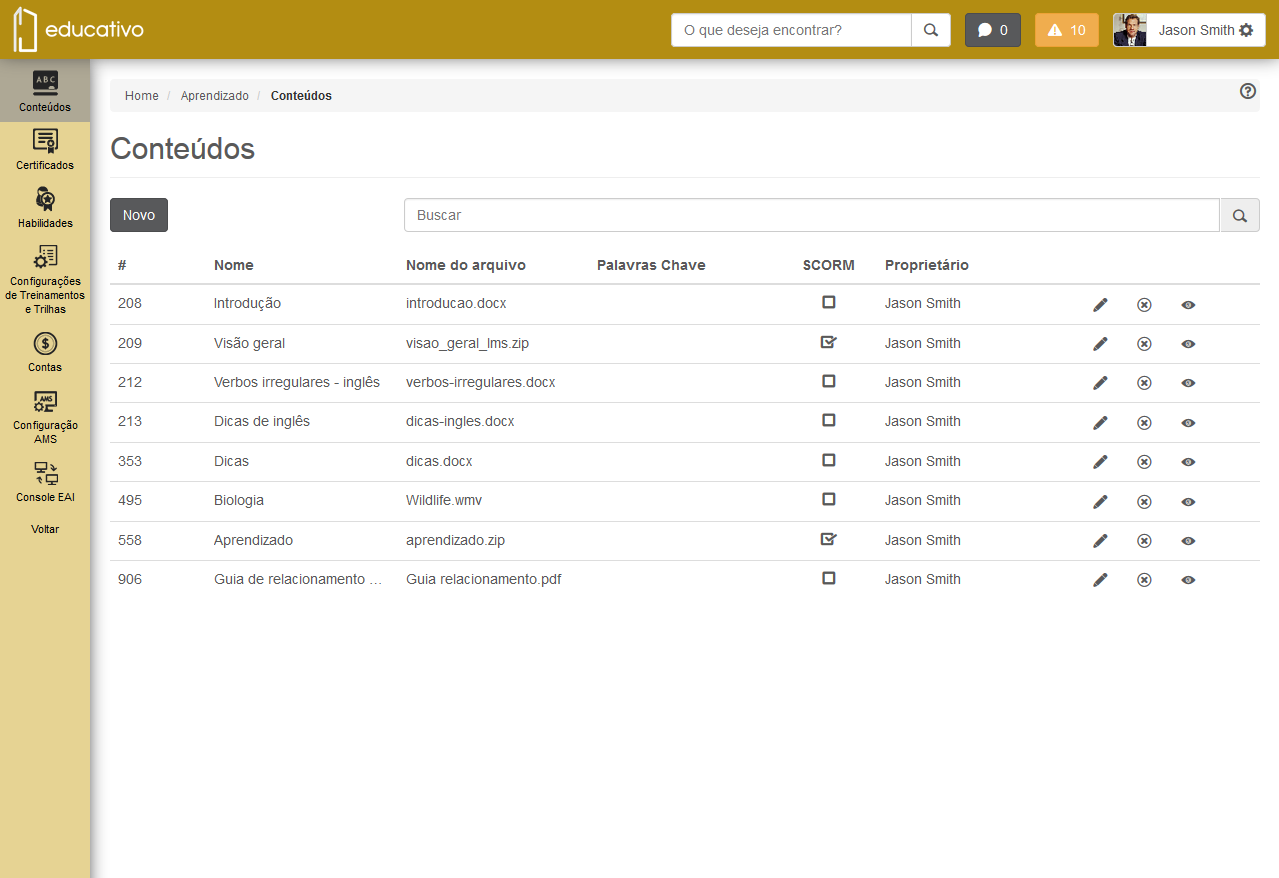Open Certificados in the sidebar
The height and width of the screenshot is (878, 1279).
click(x=45, y=150)
